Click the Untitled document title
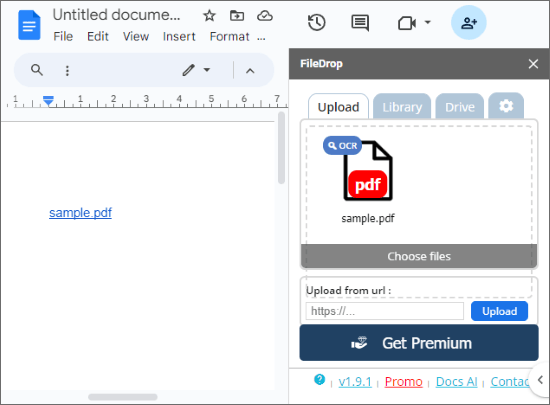Screen dimensions: 550x405 [x=116, y=15]
